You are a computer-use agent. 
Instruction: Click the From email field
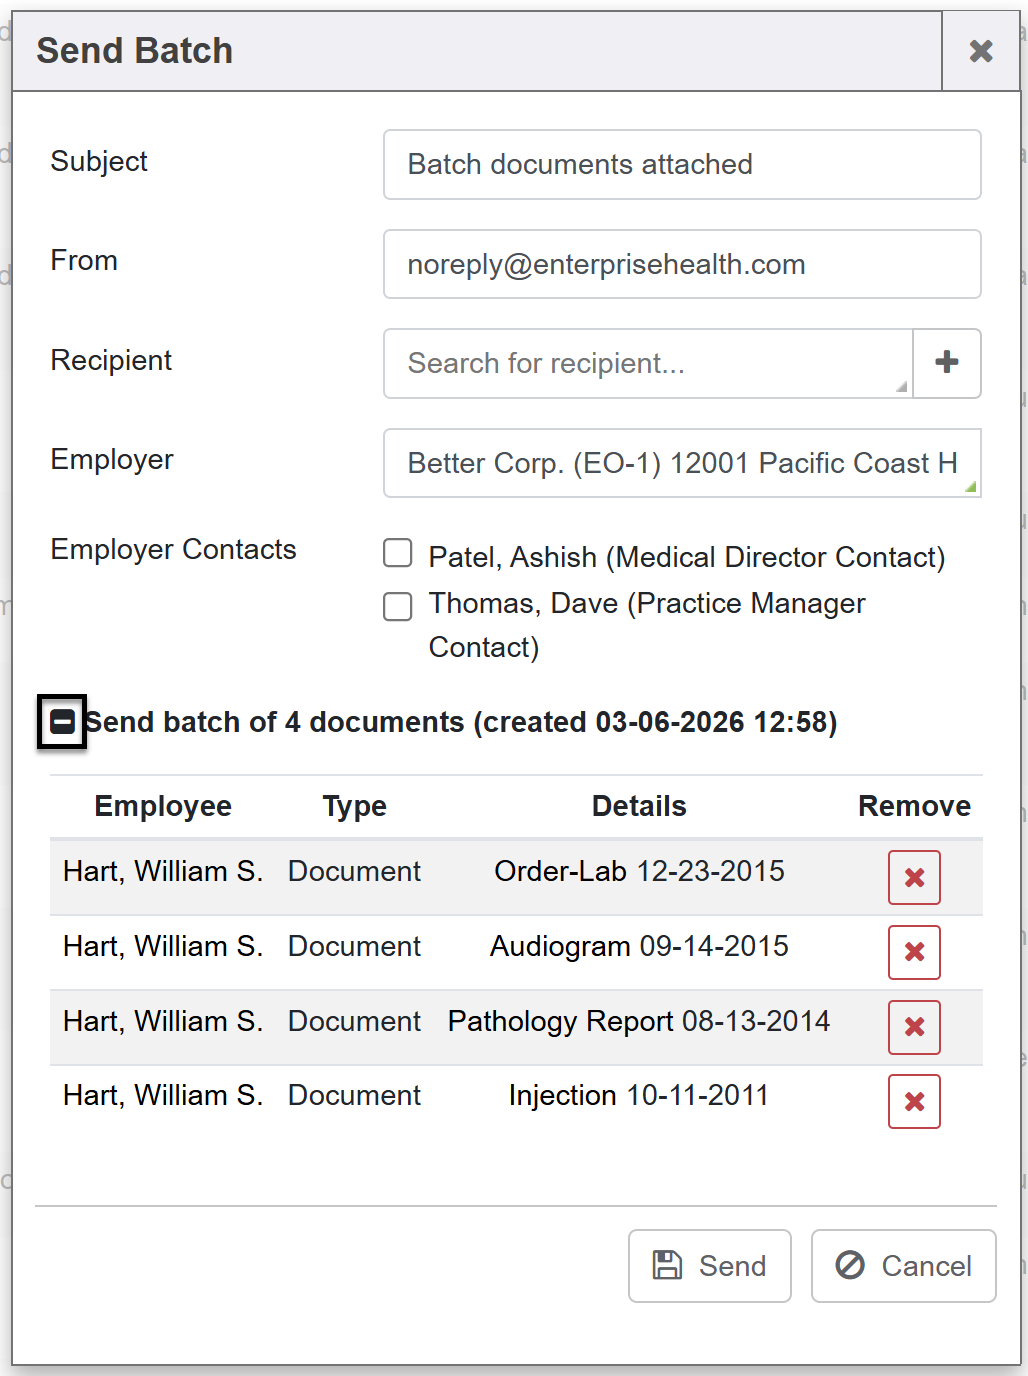(x=681, y=264)
